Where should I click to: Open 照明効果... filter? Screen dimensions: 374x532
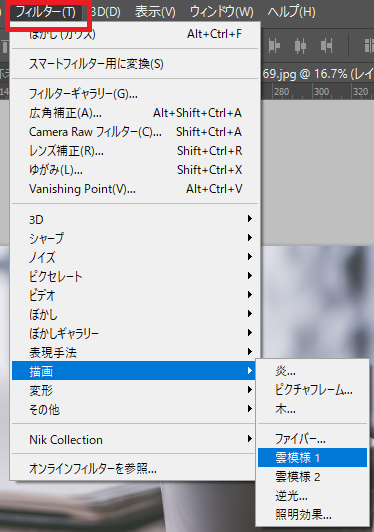point(312,515)
